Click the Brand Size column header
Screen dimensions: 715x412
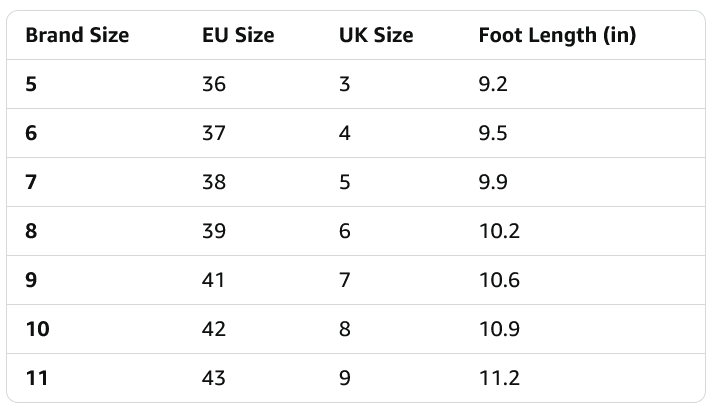pos(77,36)
